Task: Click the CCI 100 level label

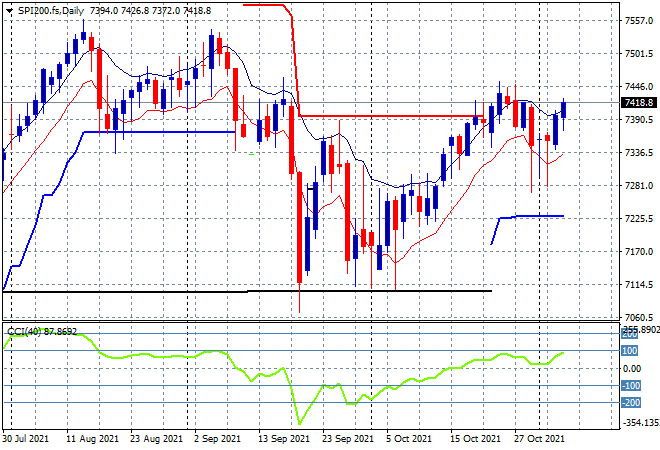Action: click(630, 351)
